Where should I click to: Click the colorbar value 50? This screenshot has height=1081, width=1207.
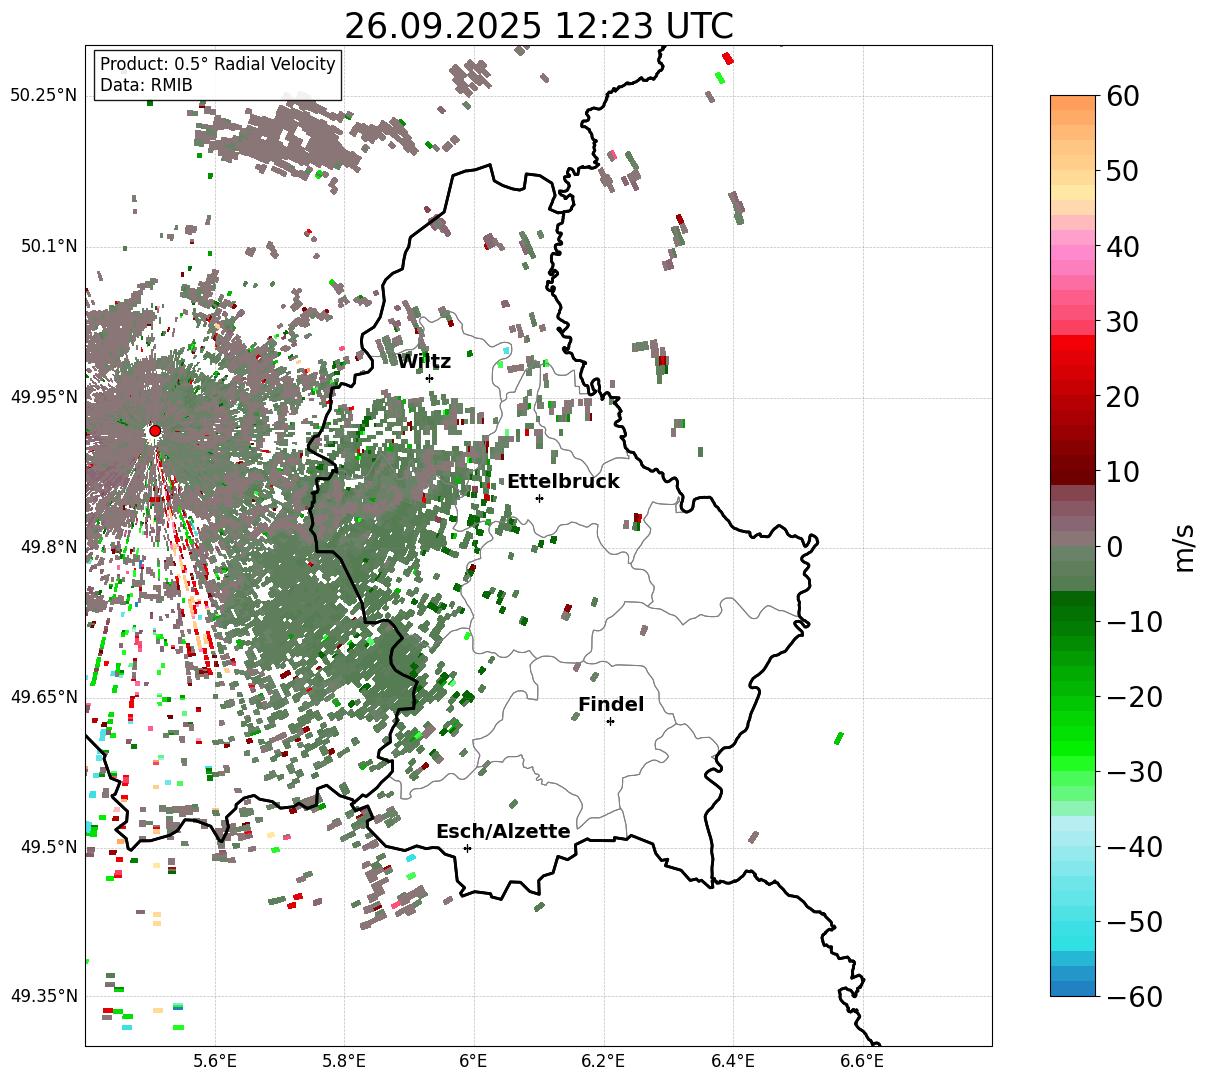tap(1121, 171)
